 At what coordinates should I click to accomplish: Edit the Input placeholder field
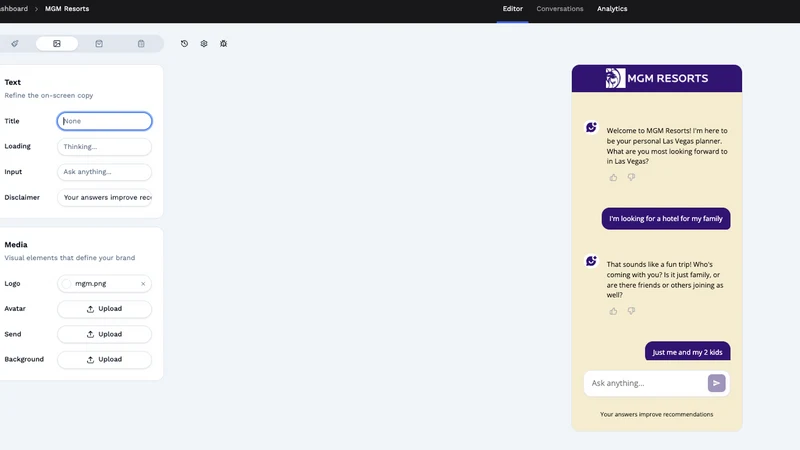(x=104, y=172)
